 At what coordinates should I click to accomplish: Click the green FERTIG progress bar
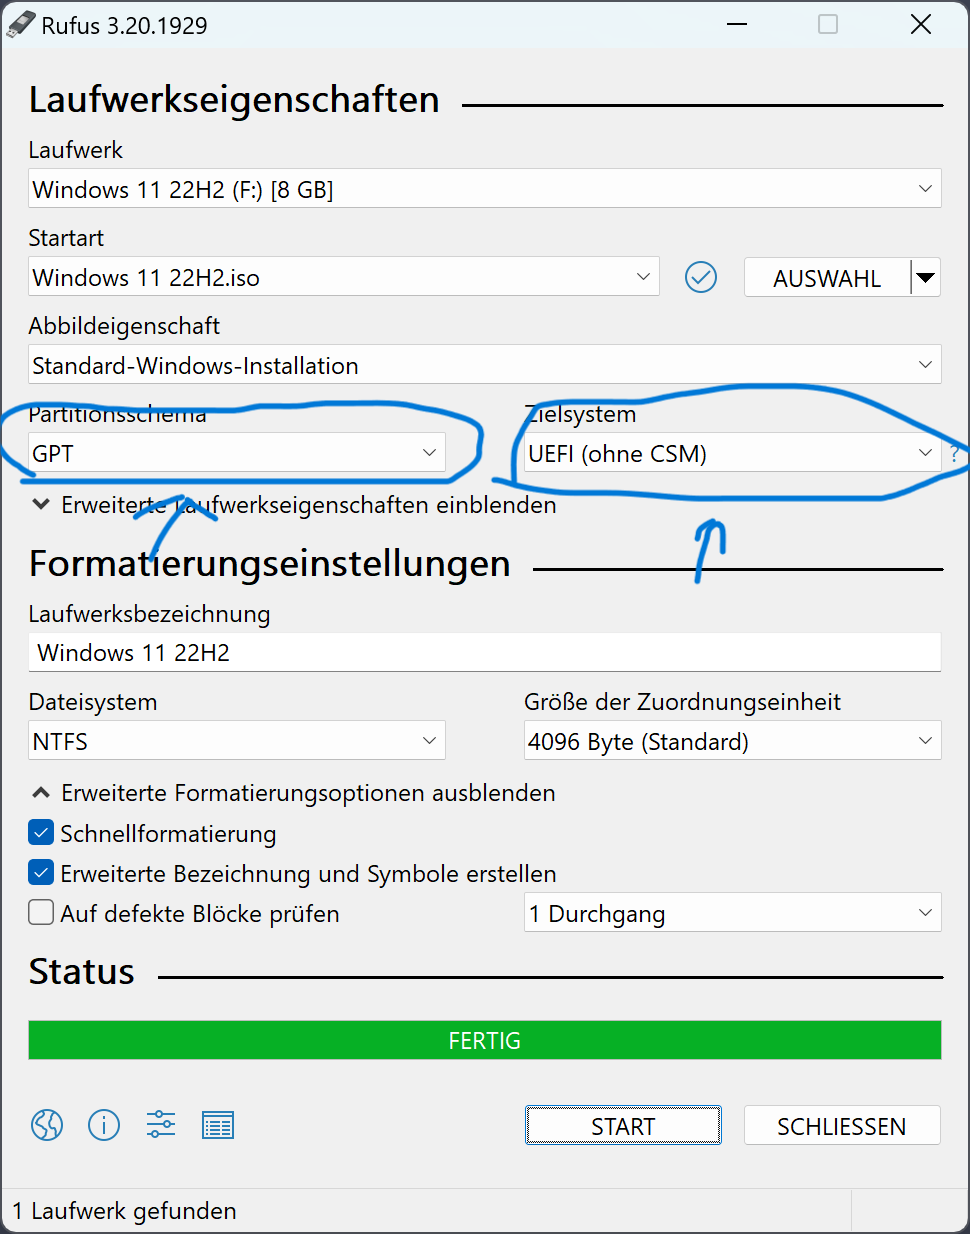485,1040
